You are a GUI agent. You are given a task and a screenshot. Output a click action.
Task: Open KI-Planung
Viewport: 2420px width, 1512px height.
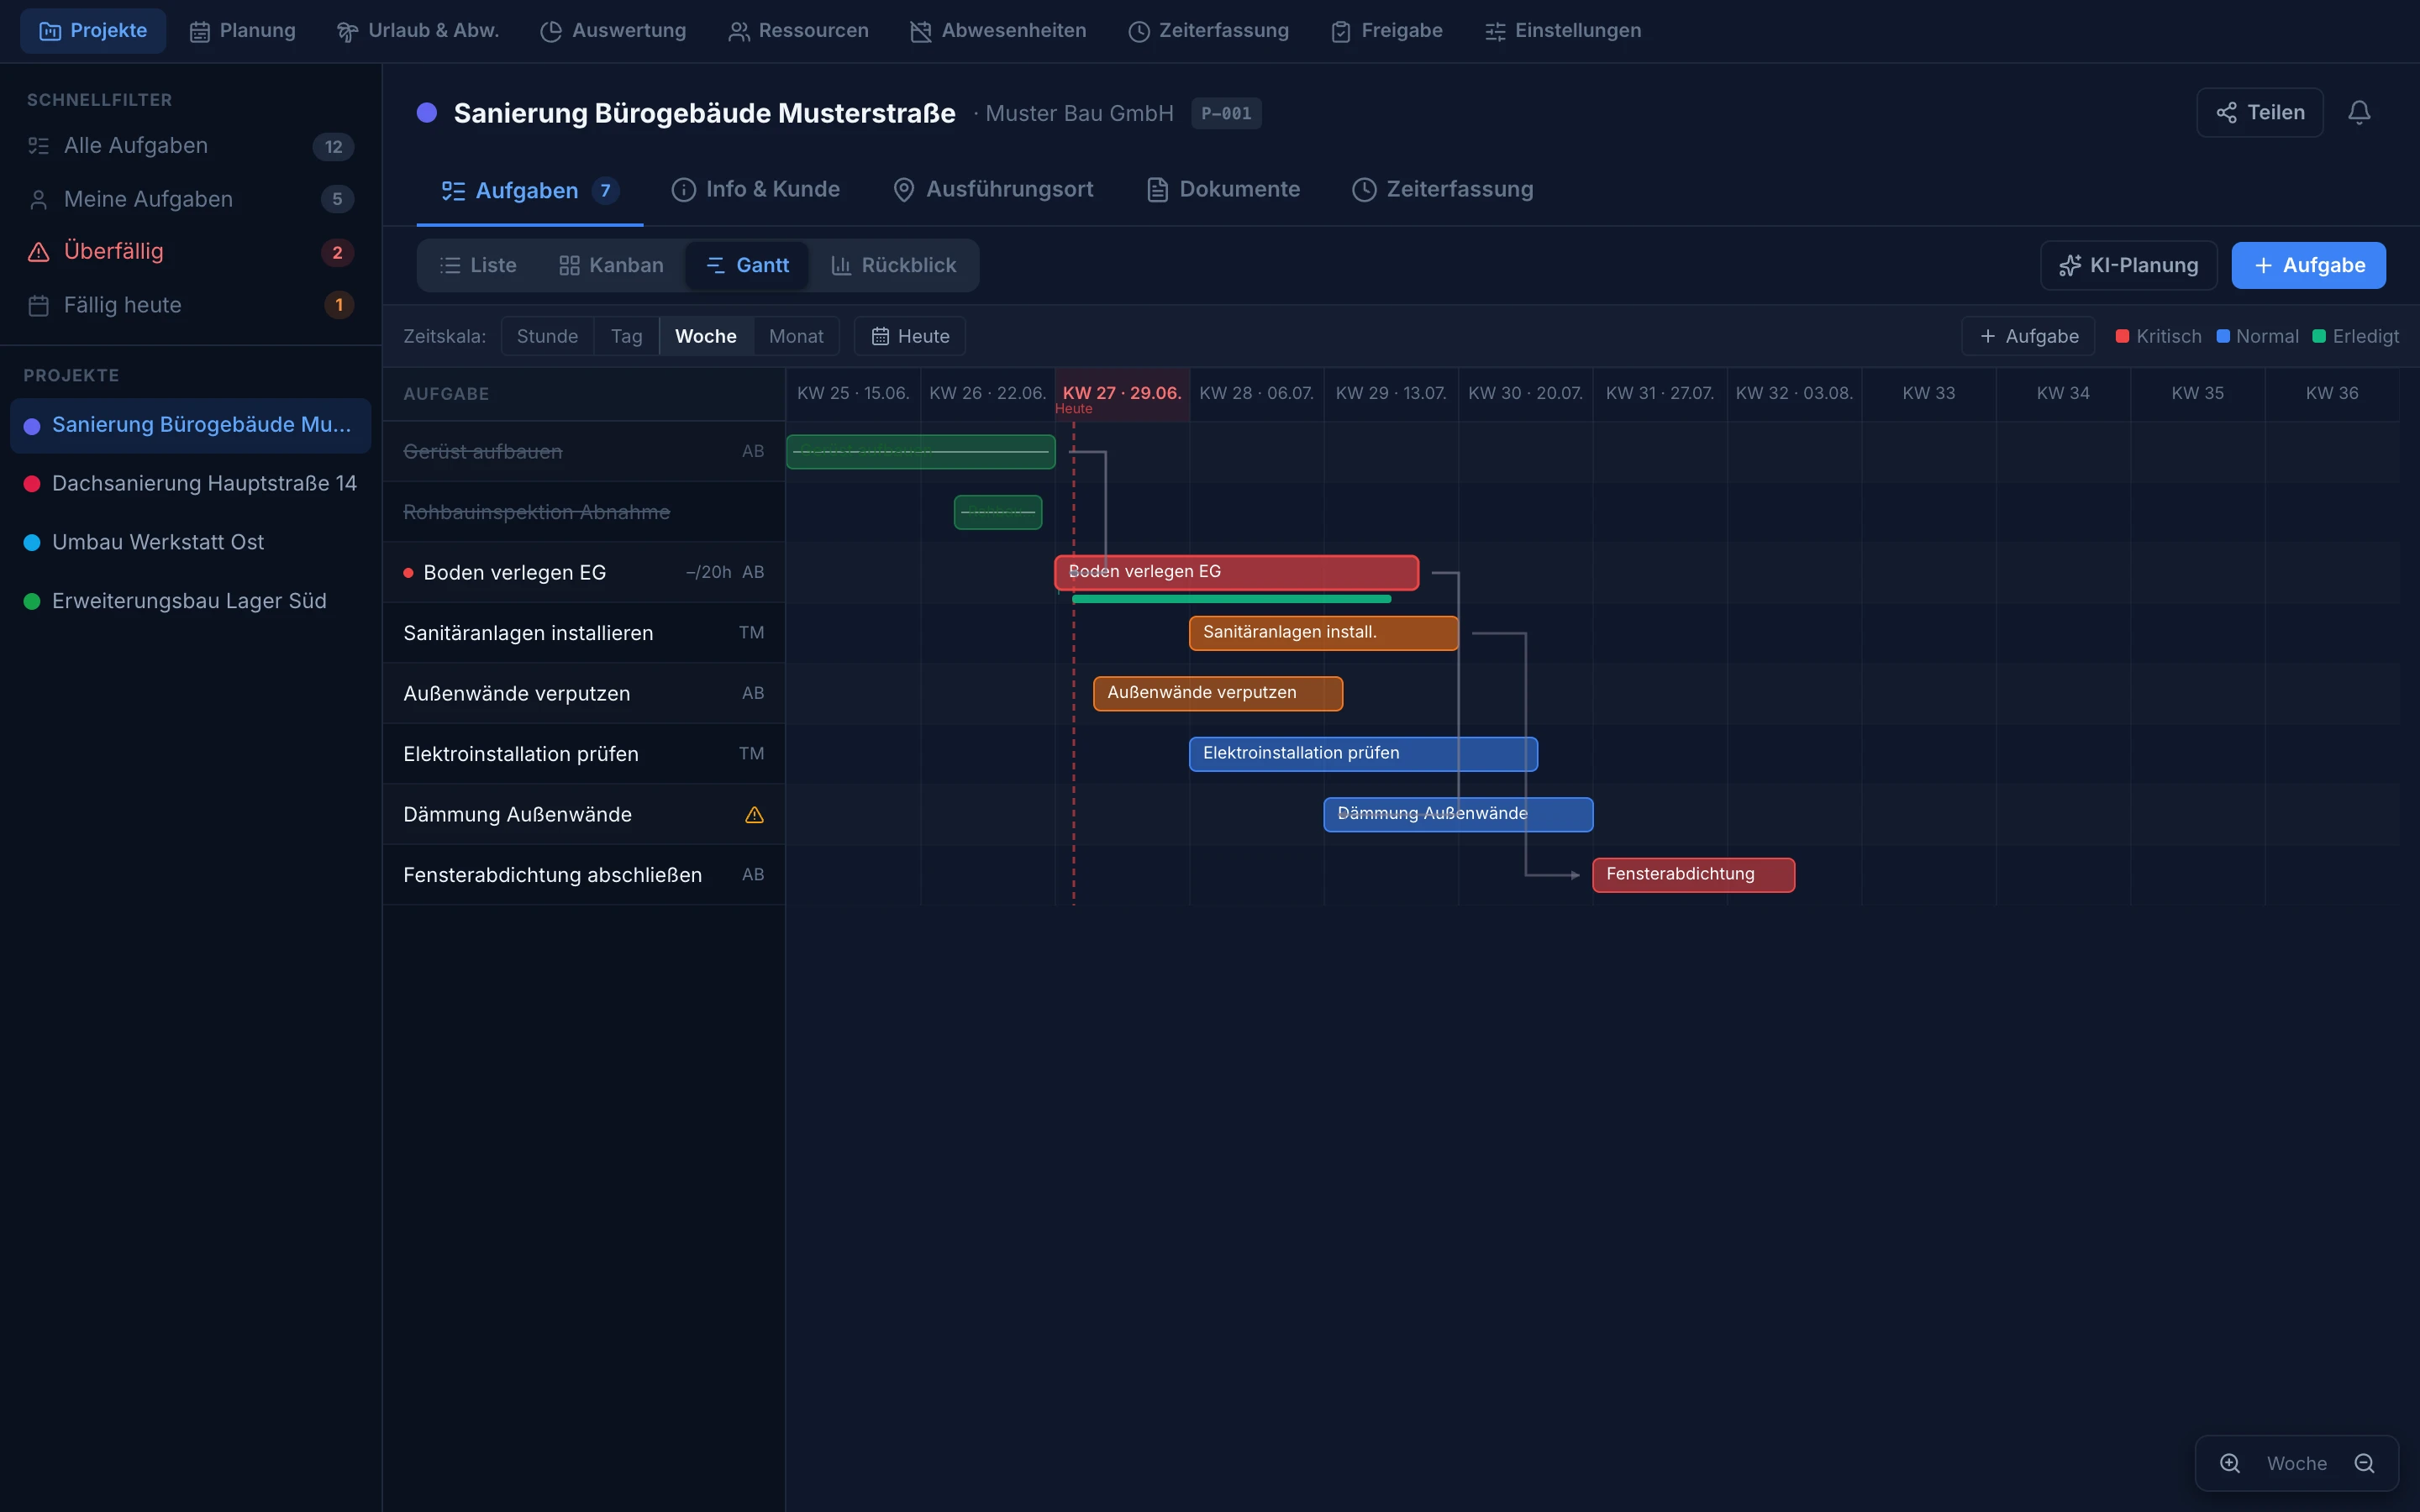tap(2128, 265)
